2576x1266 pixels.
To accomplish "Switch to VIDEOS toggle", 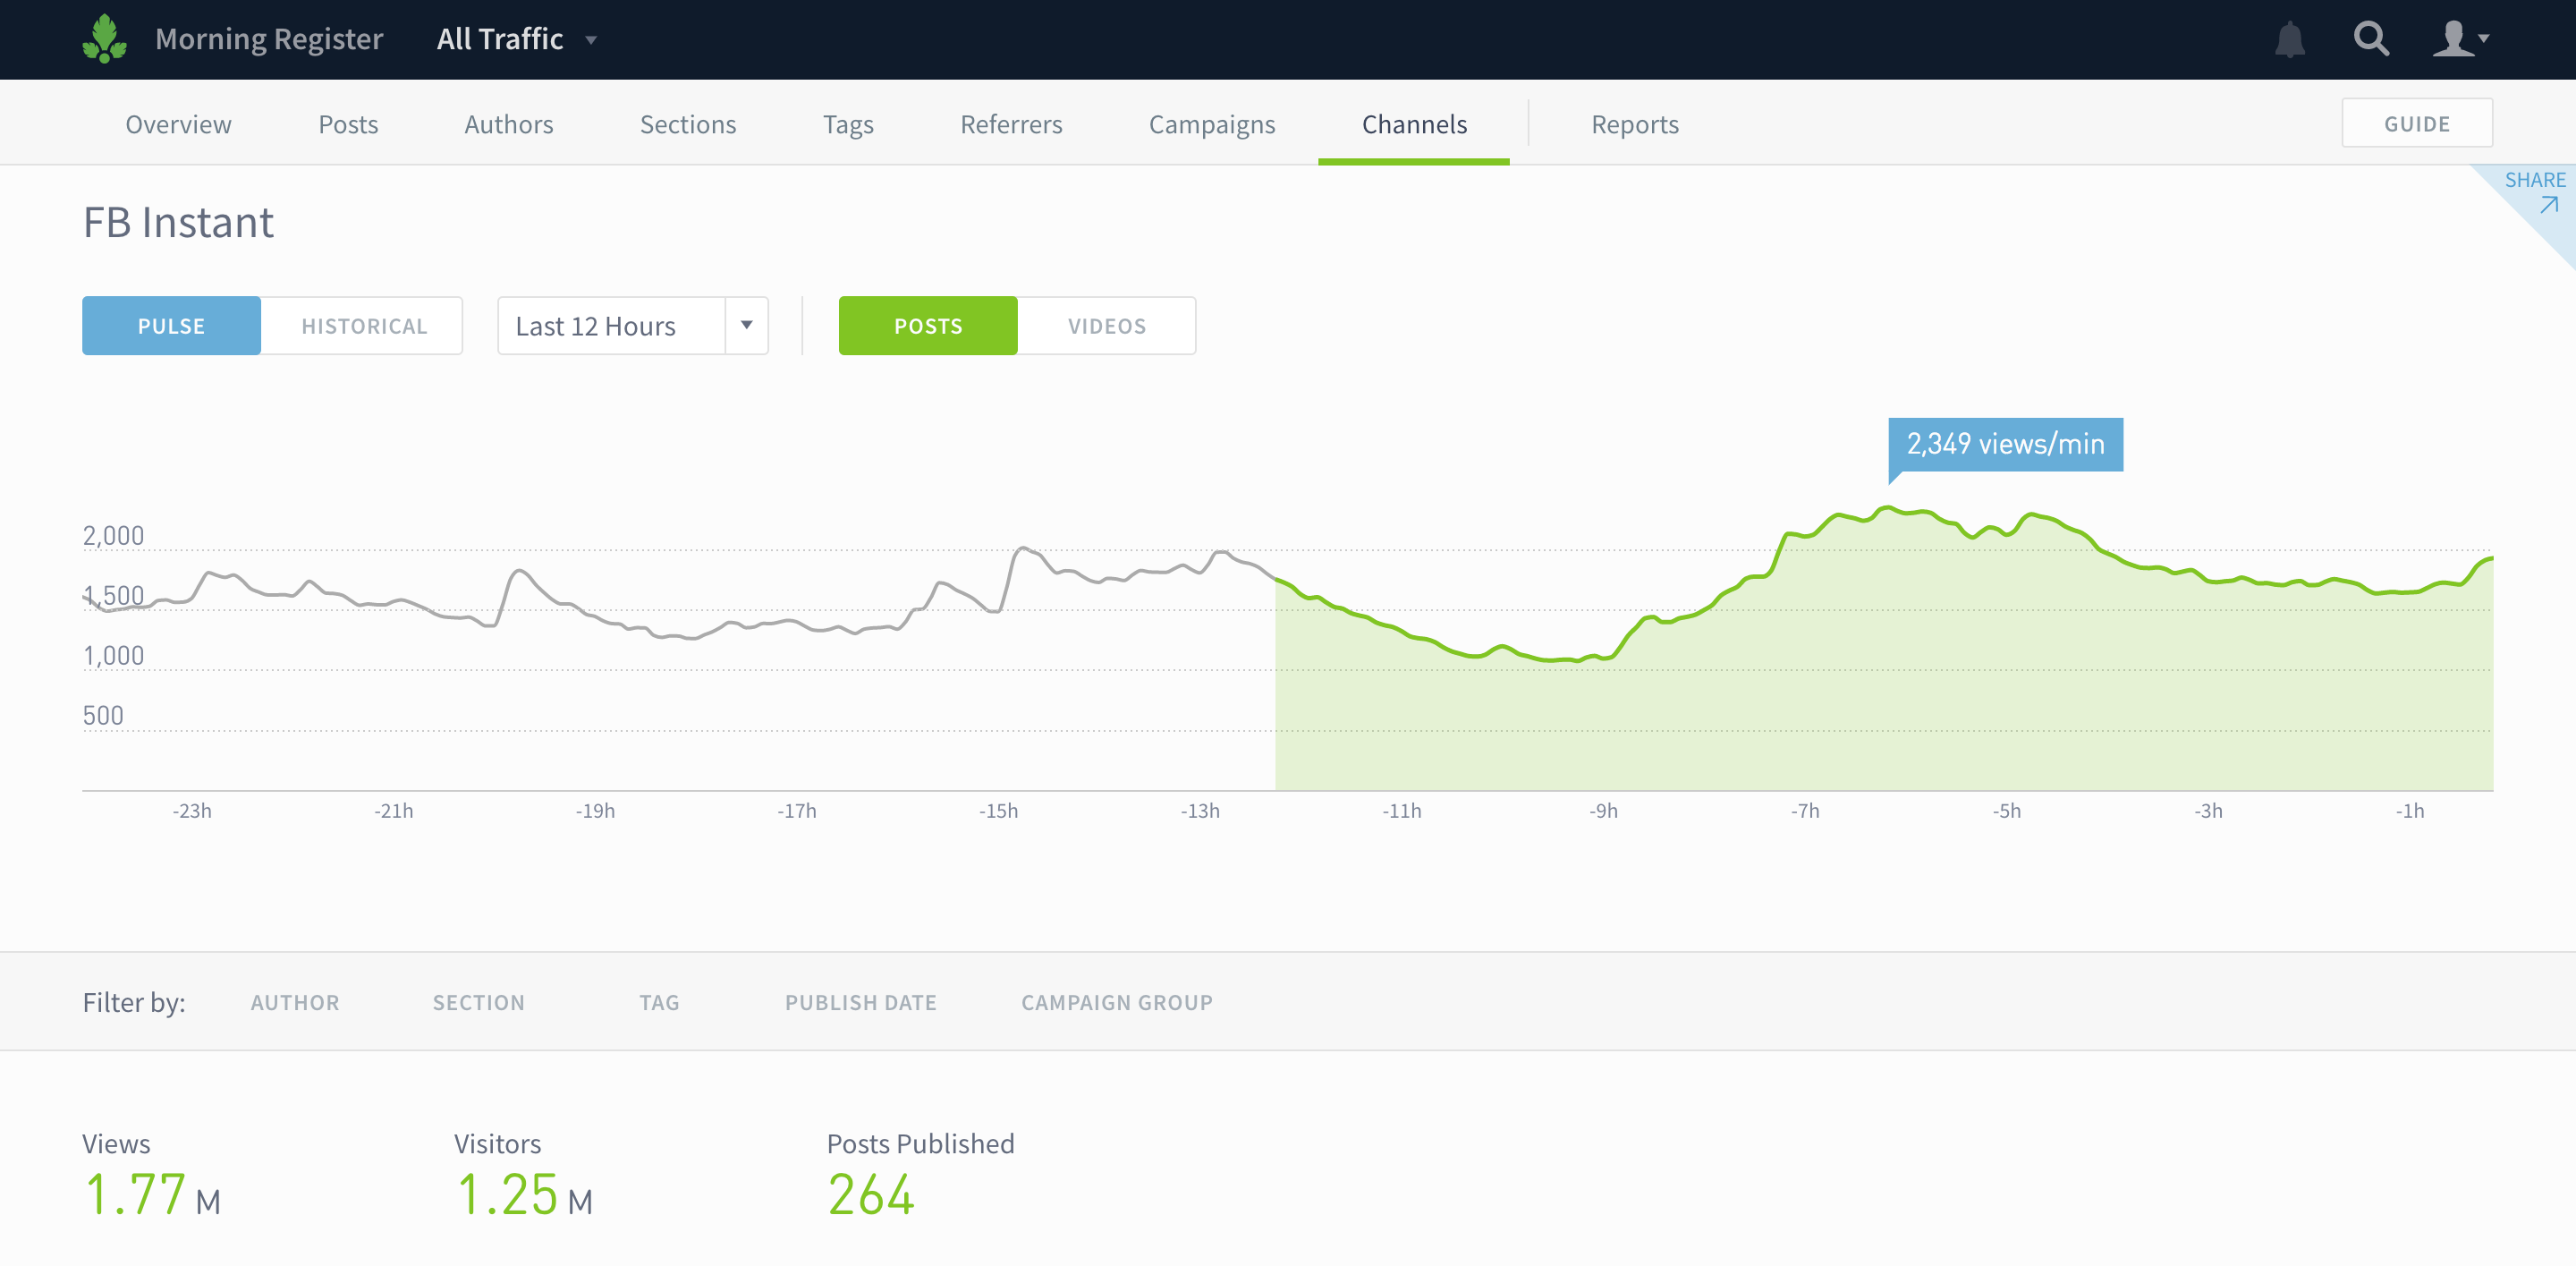I will [x=1107, y=326].
